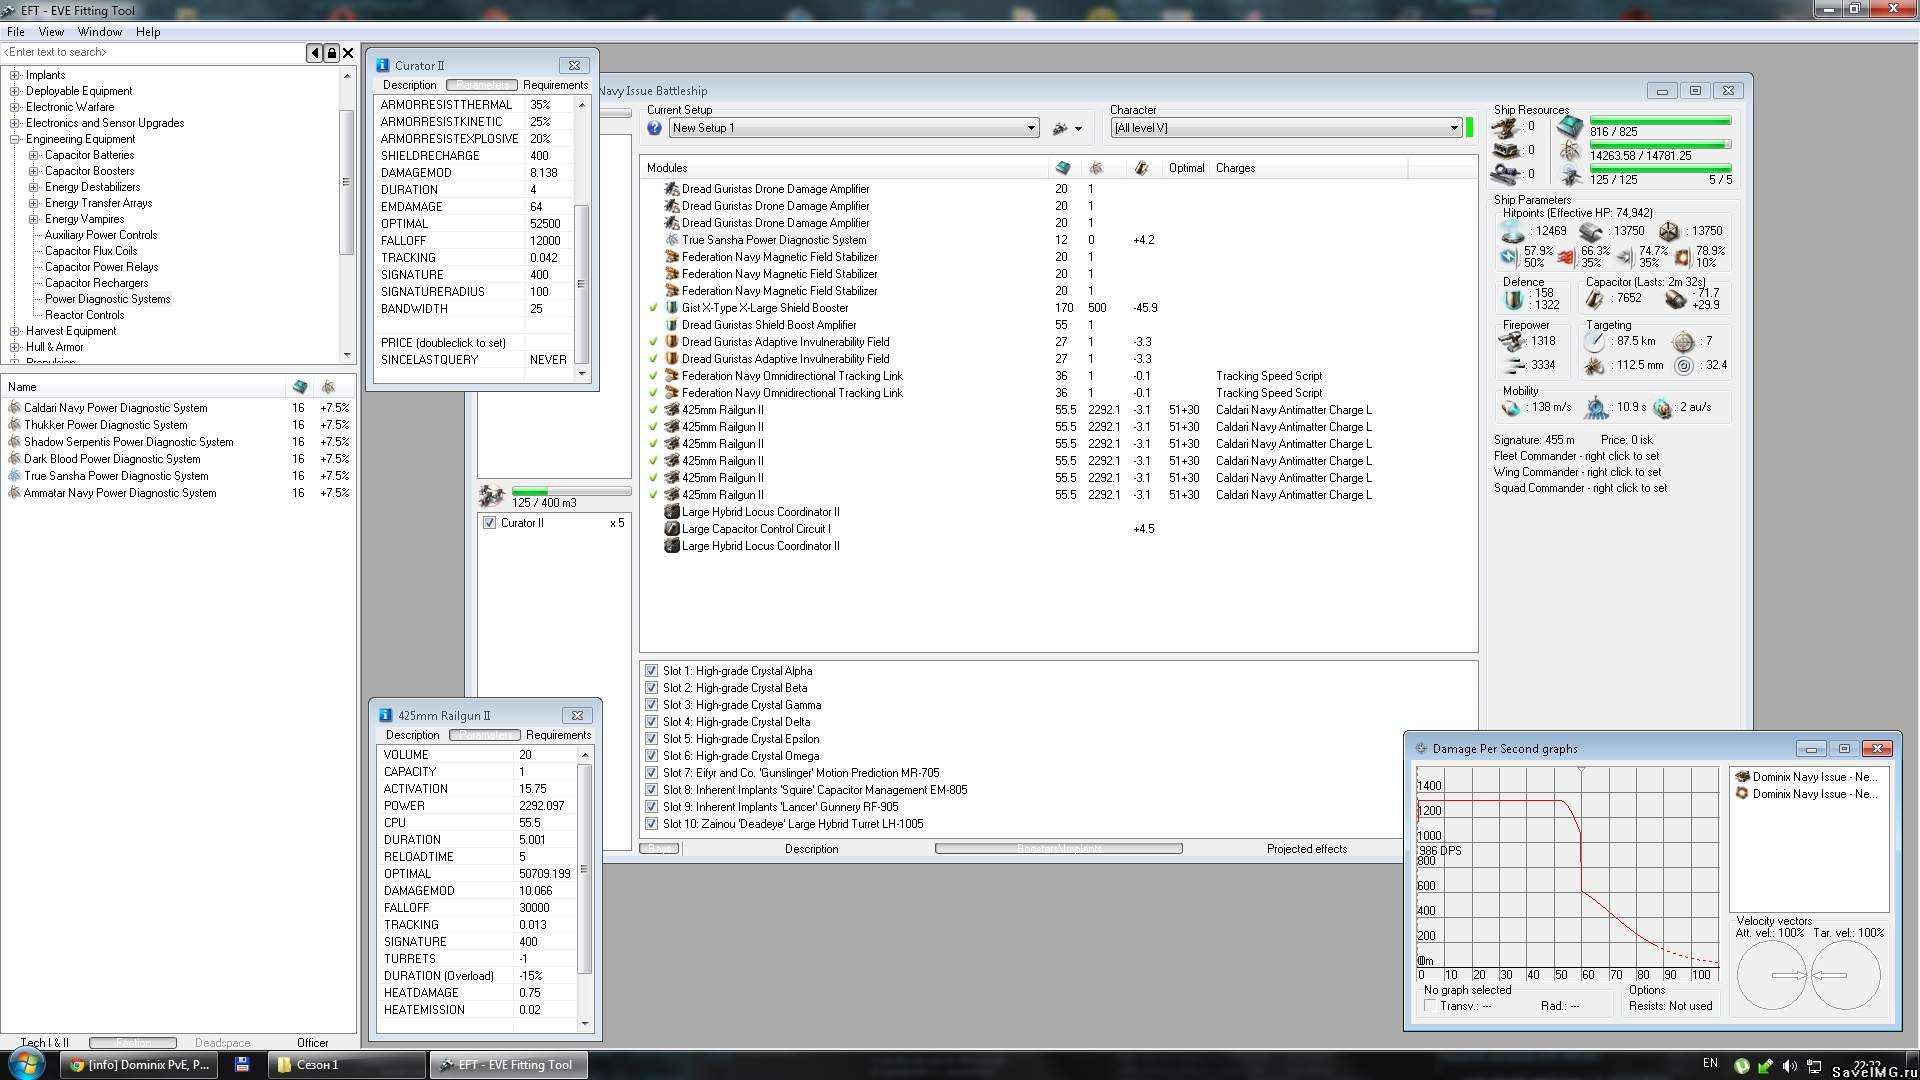This screenshot has height=1080, width=1920.
Task: Switch to Requirements tab in 425mm Railgun II window
Action: pos(558,735)
